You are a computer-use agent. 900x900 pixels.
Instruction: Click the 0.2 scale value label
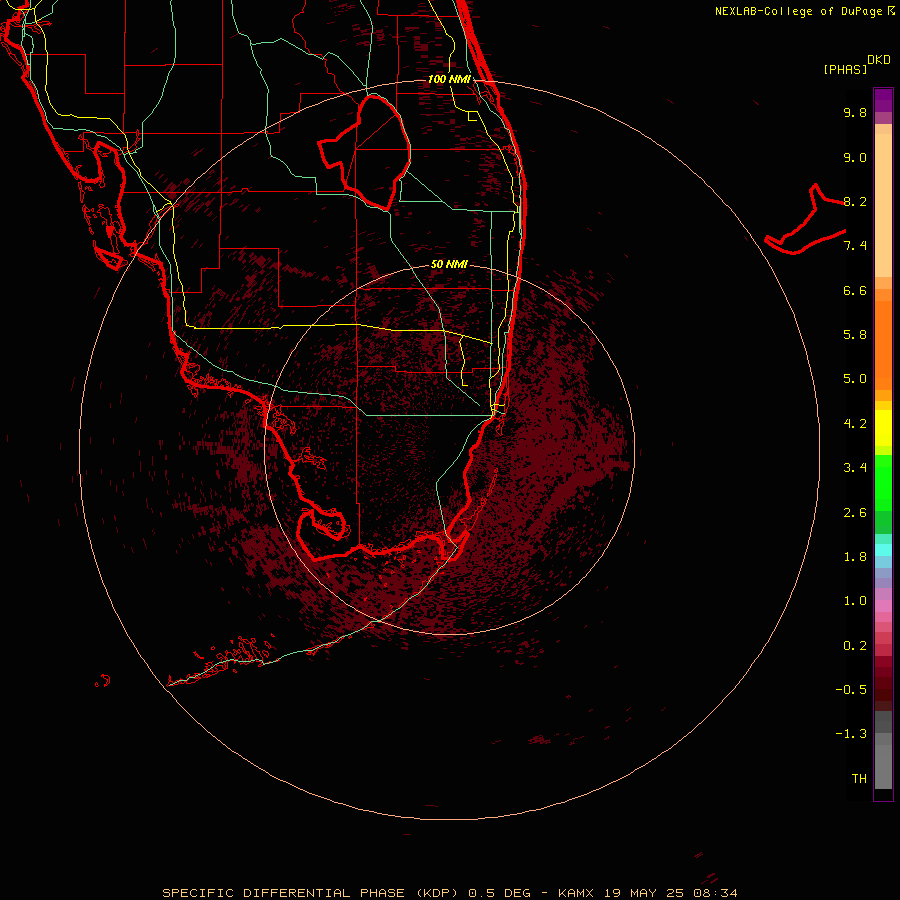tap(855, 646)
